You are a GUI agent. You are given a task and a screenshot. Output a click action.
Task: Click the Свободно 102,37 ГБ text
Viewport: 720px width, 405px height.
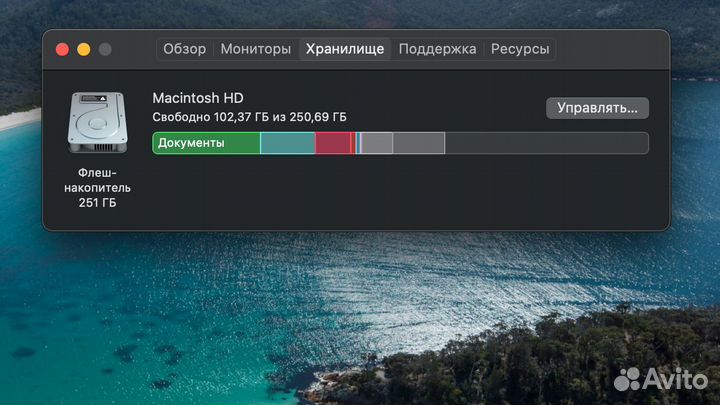point(210,117)
